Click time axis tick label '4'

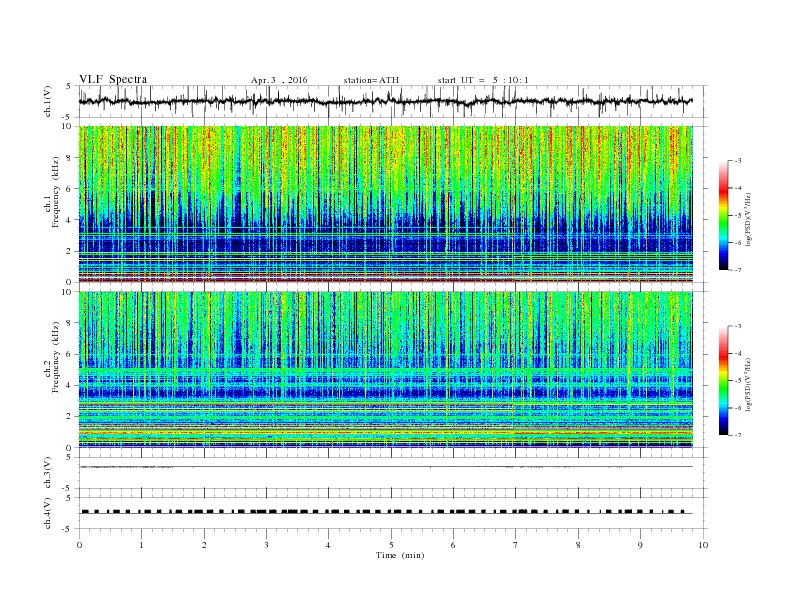pyautogui.click(x=328, y=545)
